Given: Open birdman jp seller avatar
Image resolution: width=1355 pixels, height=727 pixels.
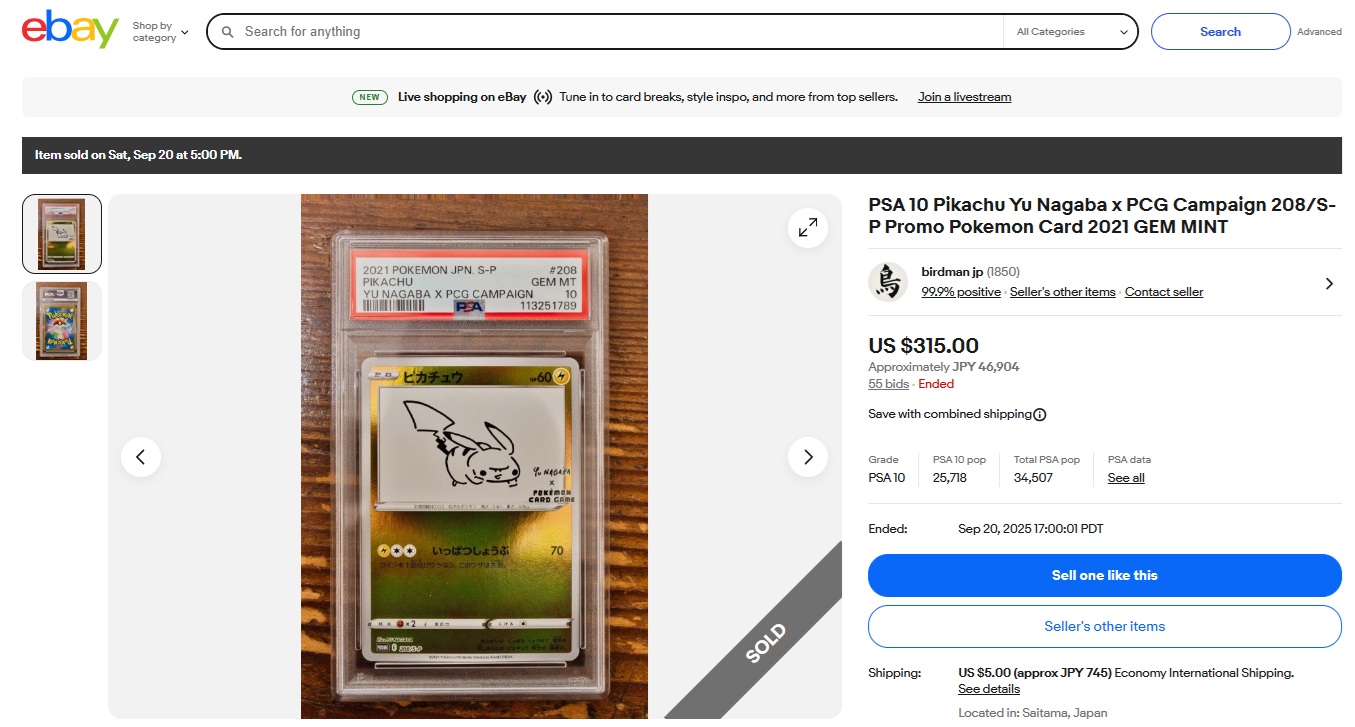Looking at the screenshot, I should (887, 282).
